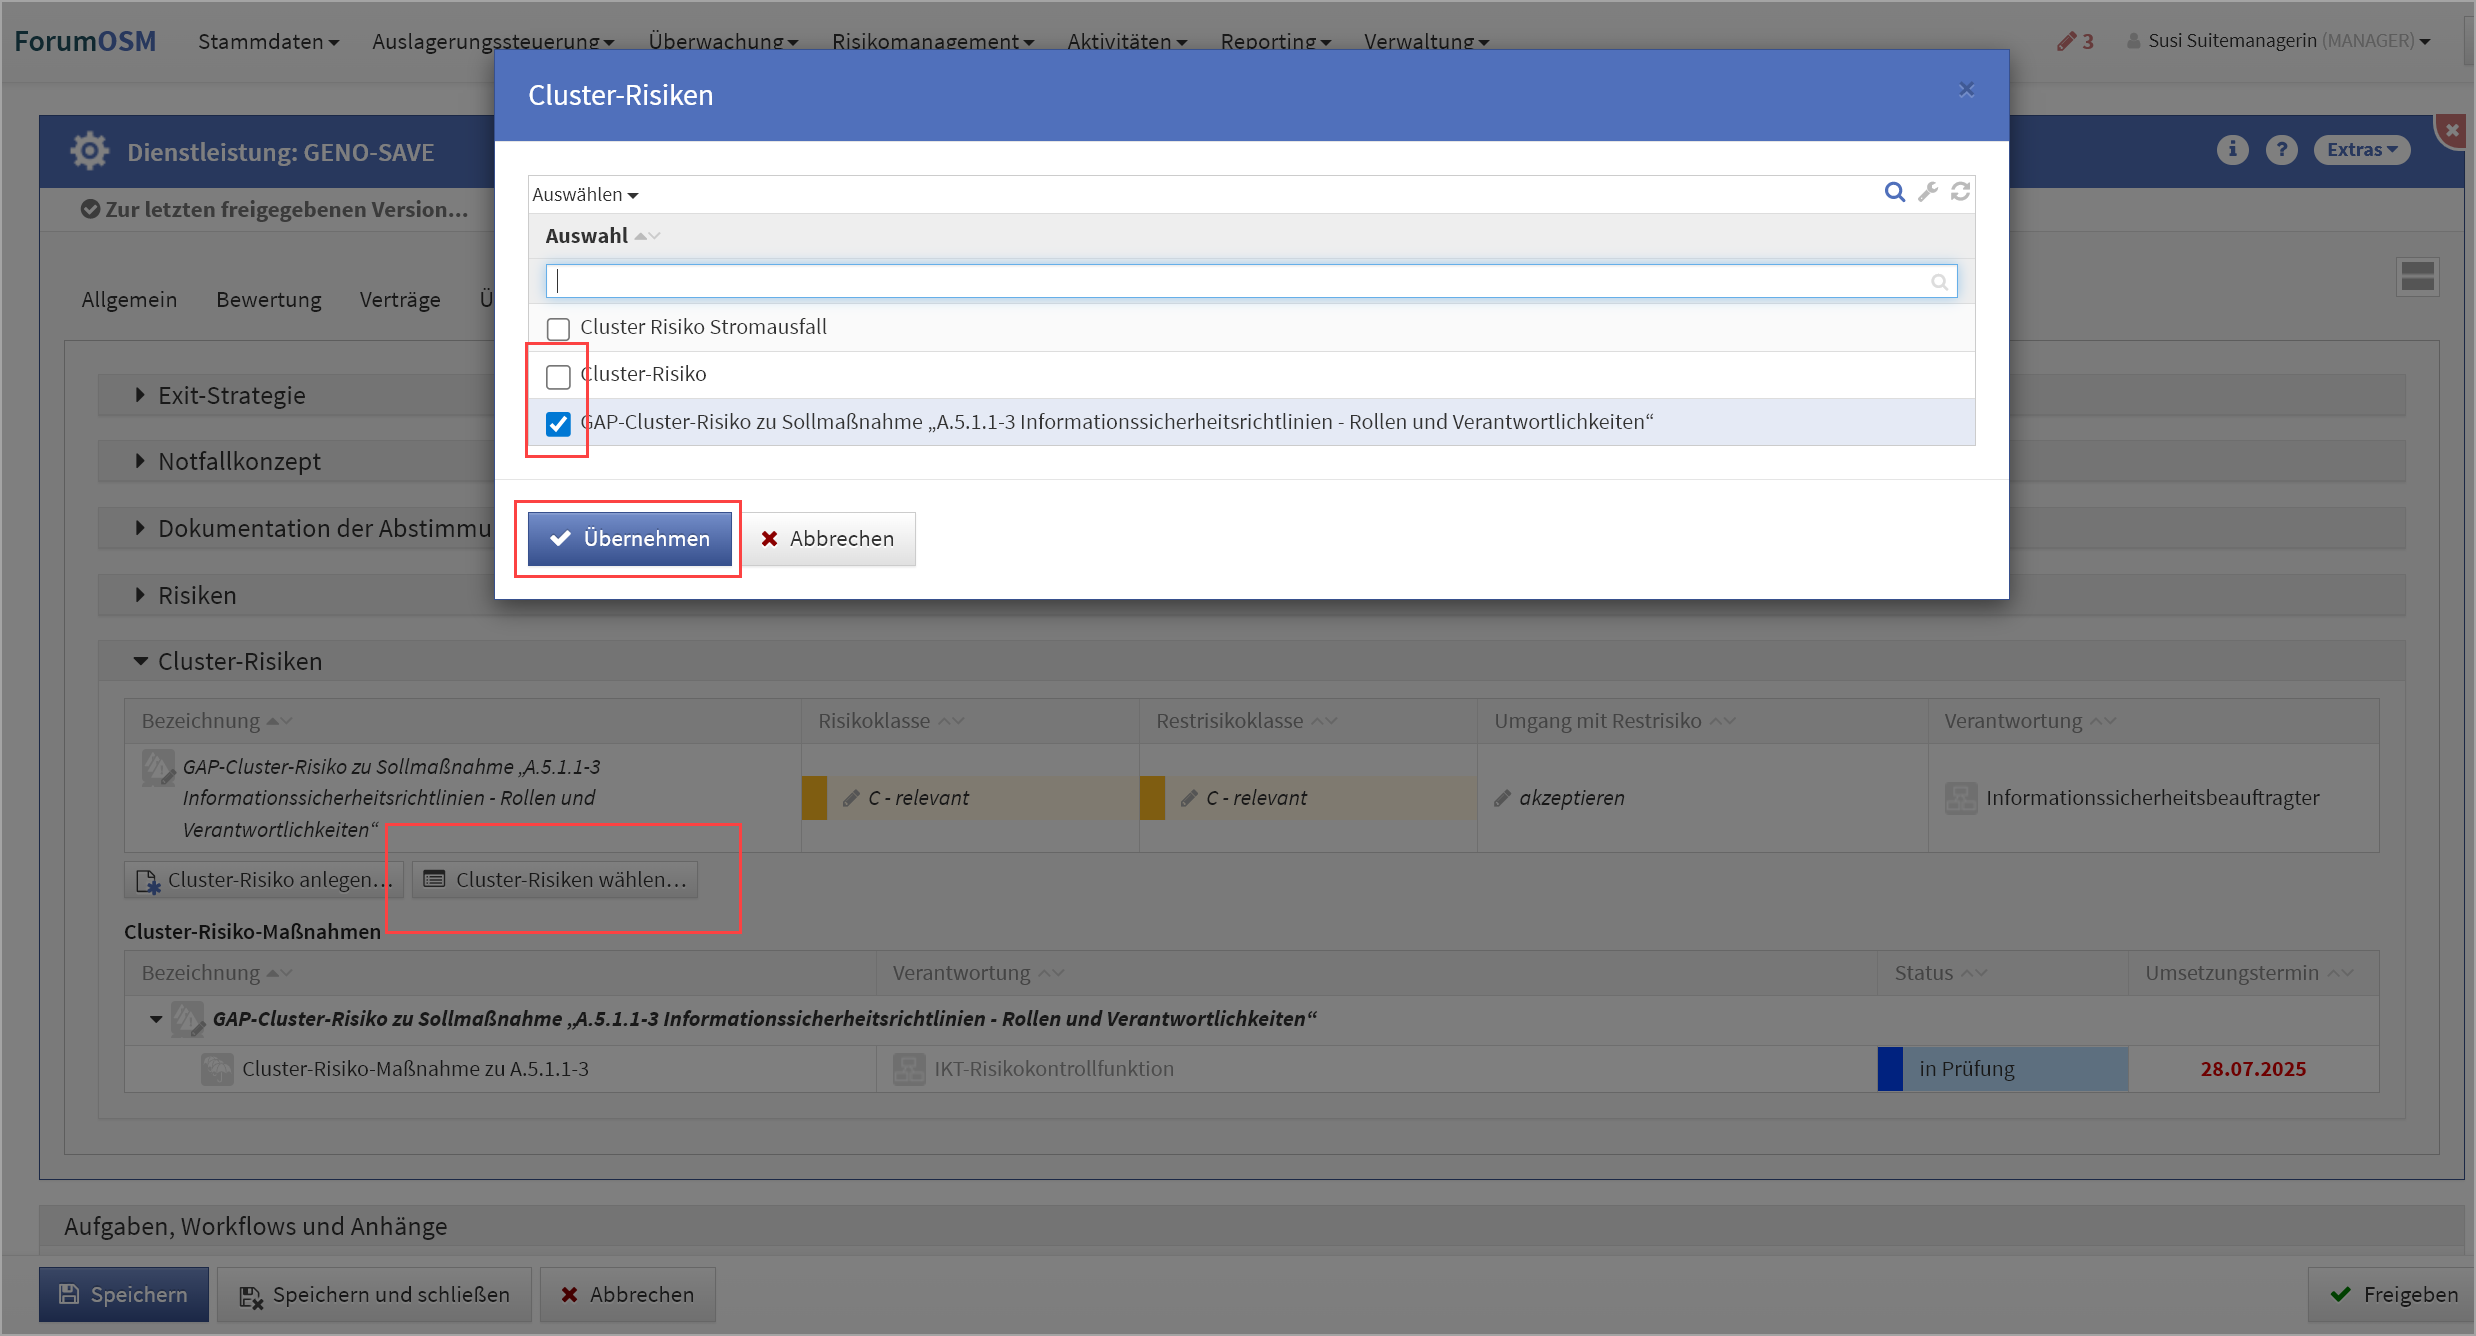Click the gear icon beside Dienstleistung title
The width and height of the screenshot is (2476, 1336).
[89, 152]
